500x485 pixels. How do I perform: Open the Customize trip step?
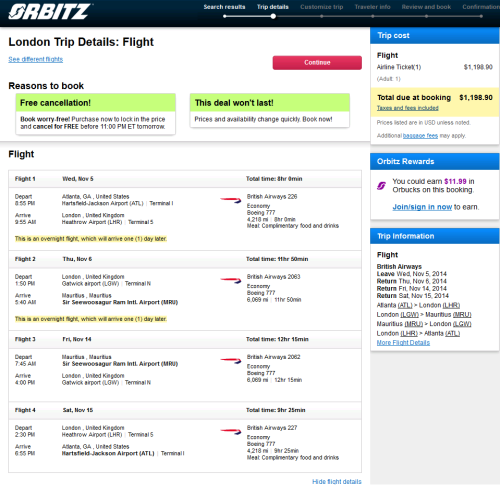coord(321,7)
